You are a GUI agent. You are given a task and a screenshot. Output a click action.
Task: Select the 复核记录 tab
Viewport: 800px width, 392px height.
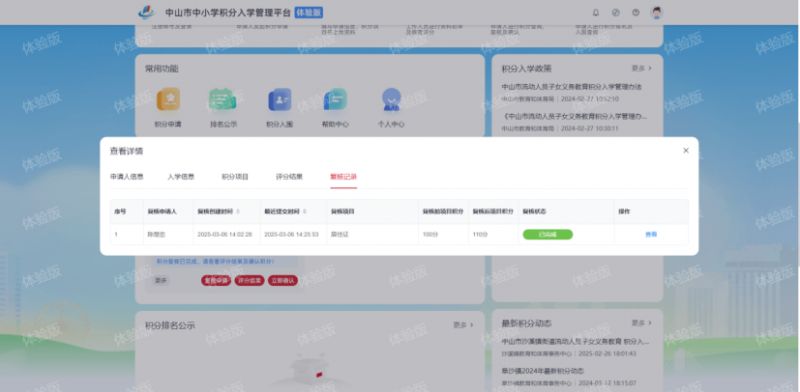[x=343, y=177]
